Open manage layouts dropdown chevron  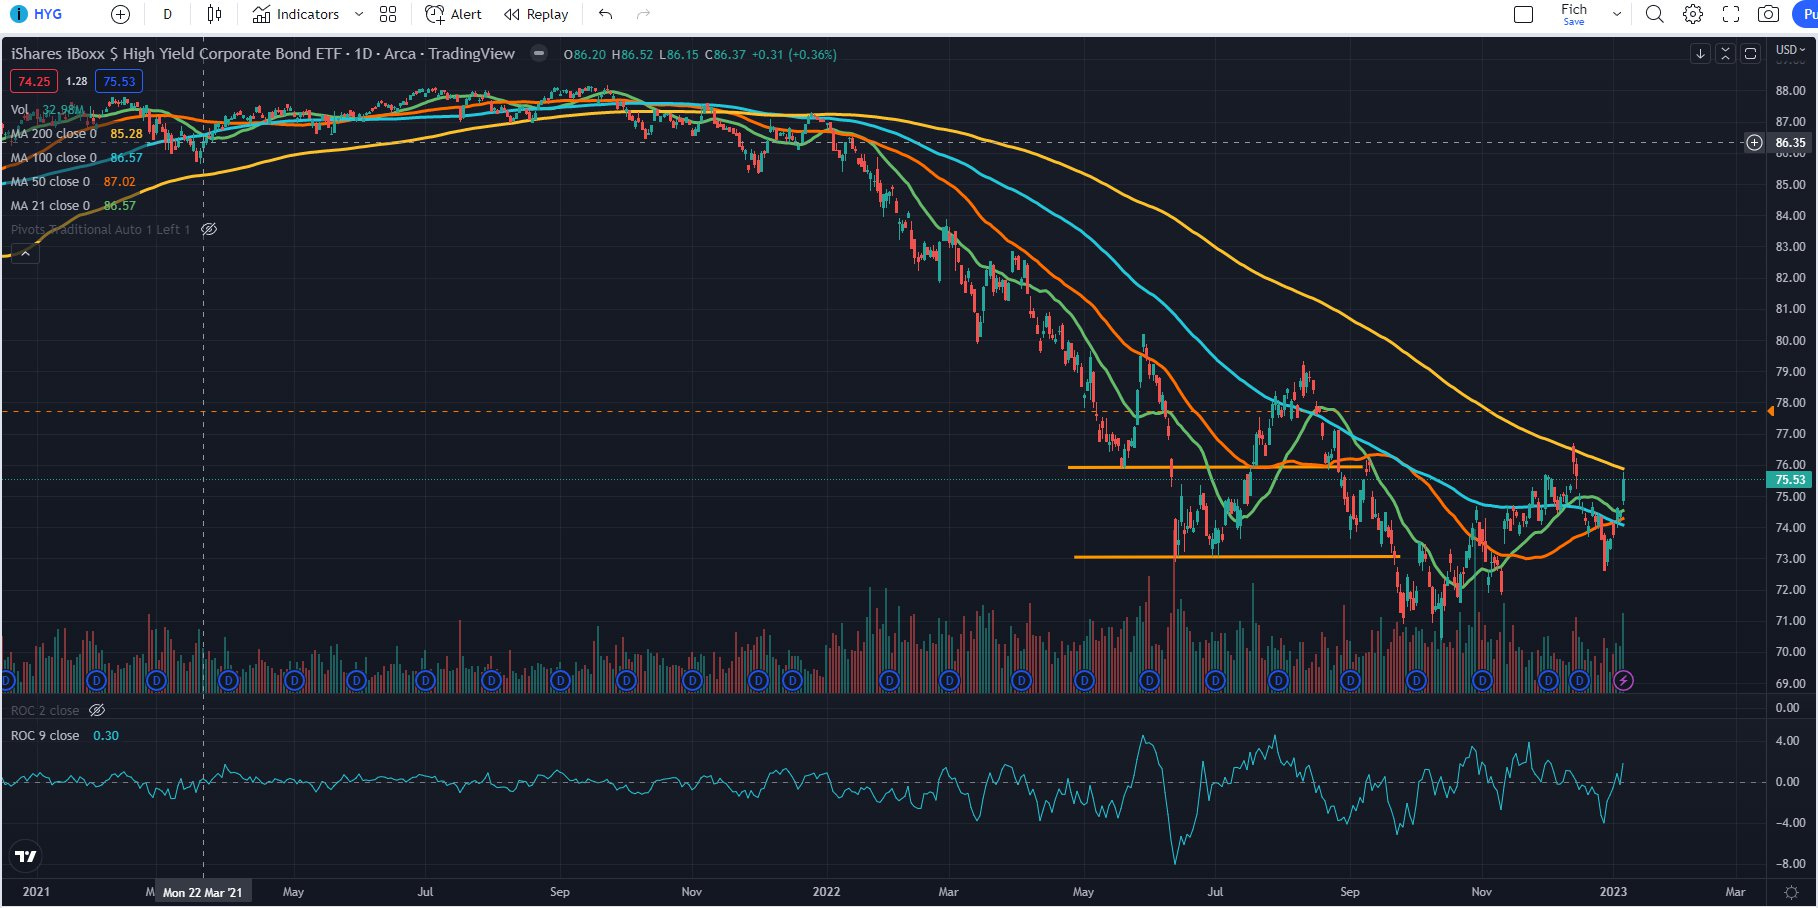click(1616, 14)
